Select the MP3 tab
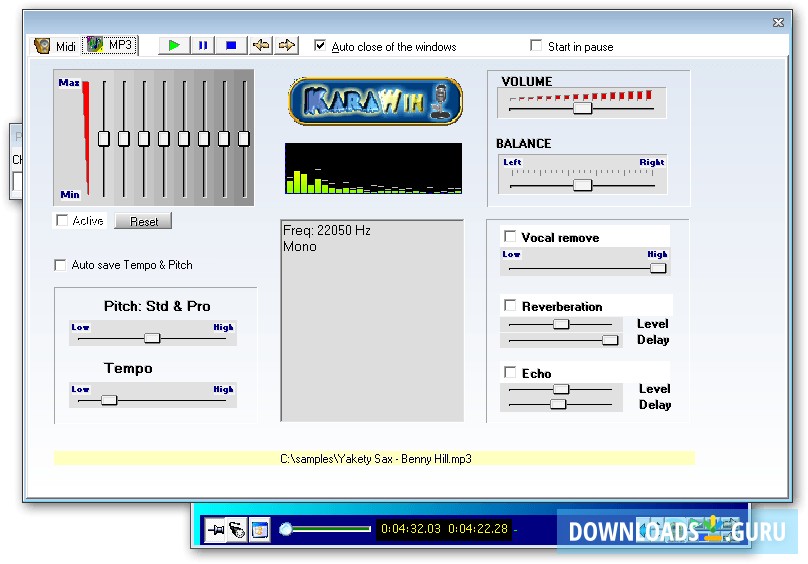 point(110,45)
